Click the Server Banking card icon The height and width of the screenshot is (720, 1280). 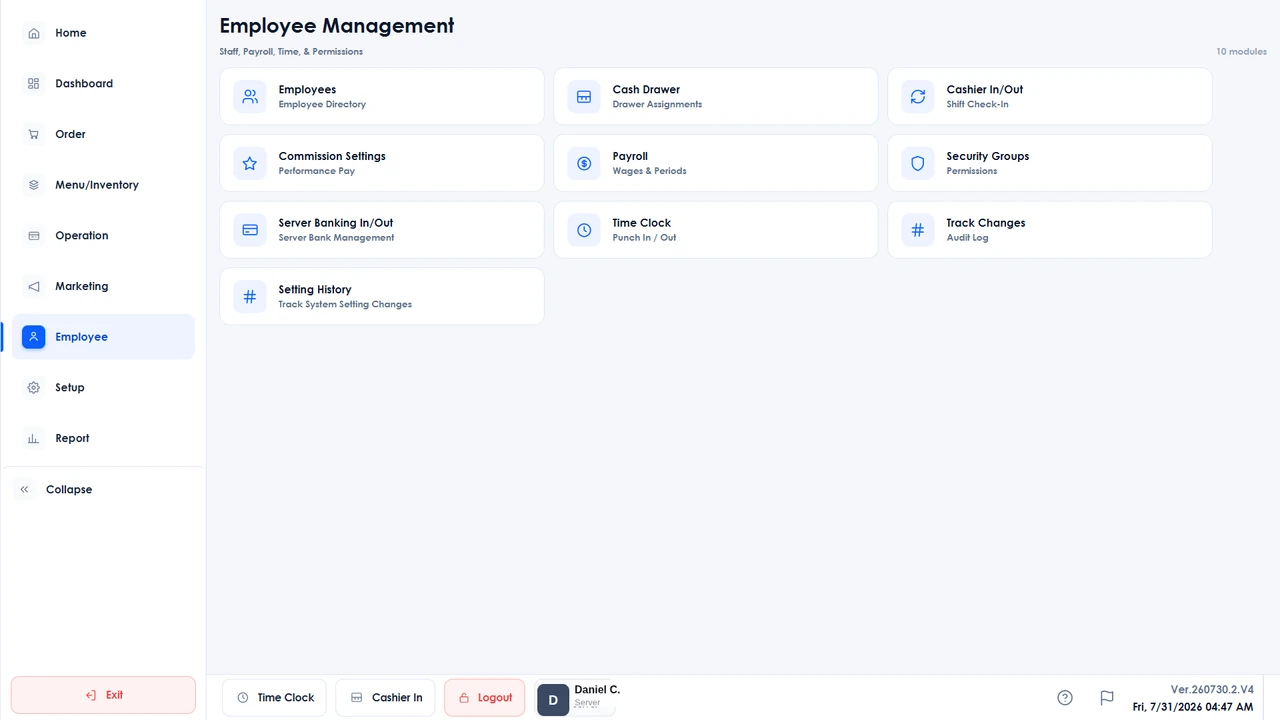point(250,230)
